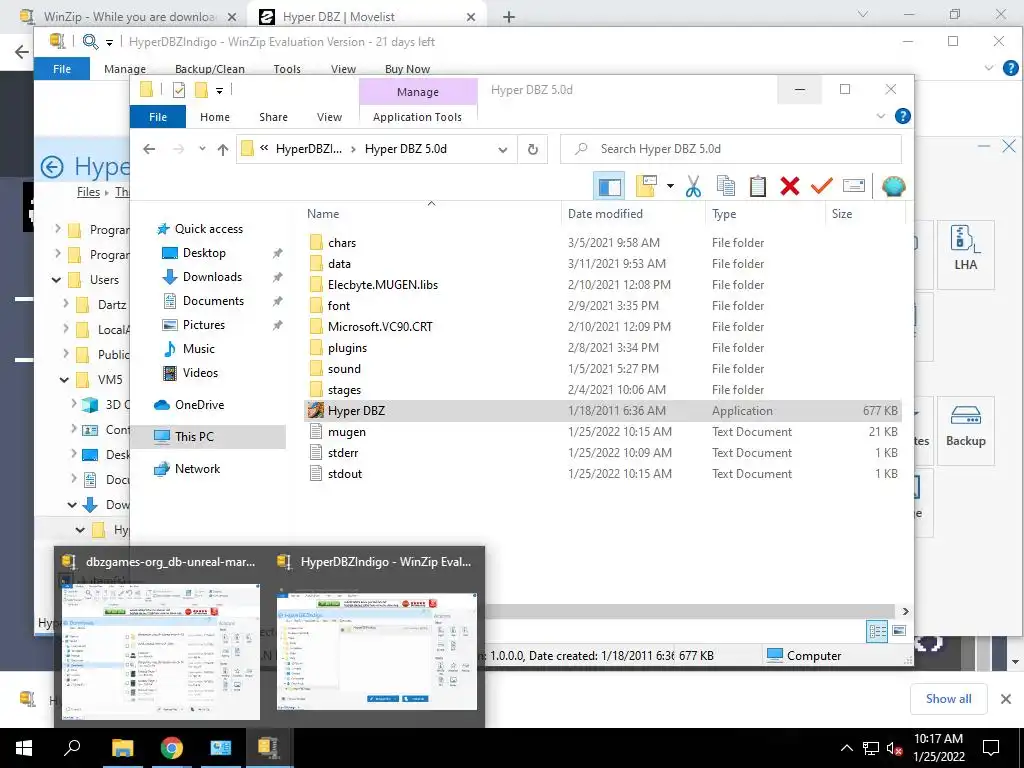1024x768 pixels.
Task: Toggle the navigation pane toolbar button
Action: click(609, 187)
